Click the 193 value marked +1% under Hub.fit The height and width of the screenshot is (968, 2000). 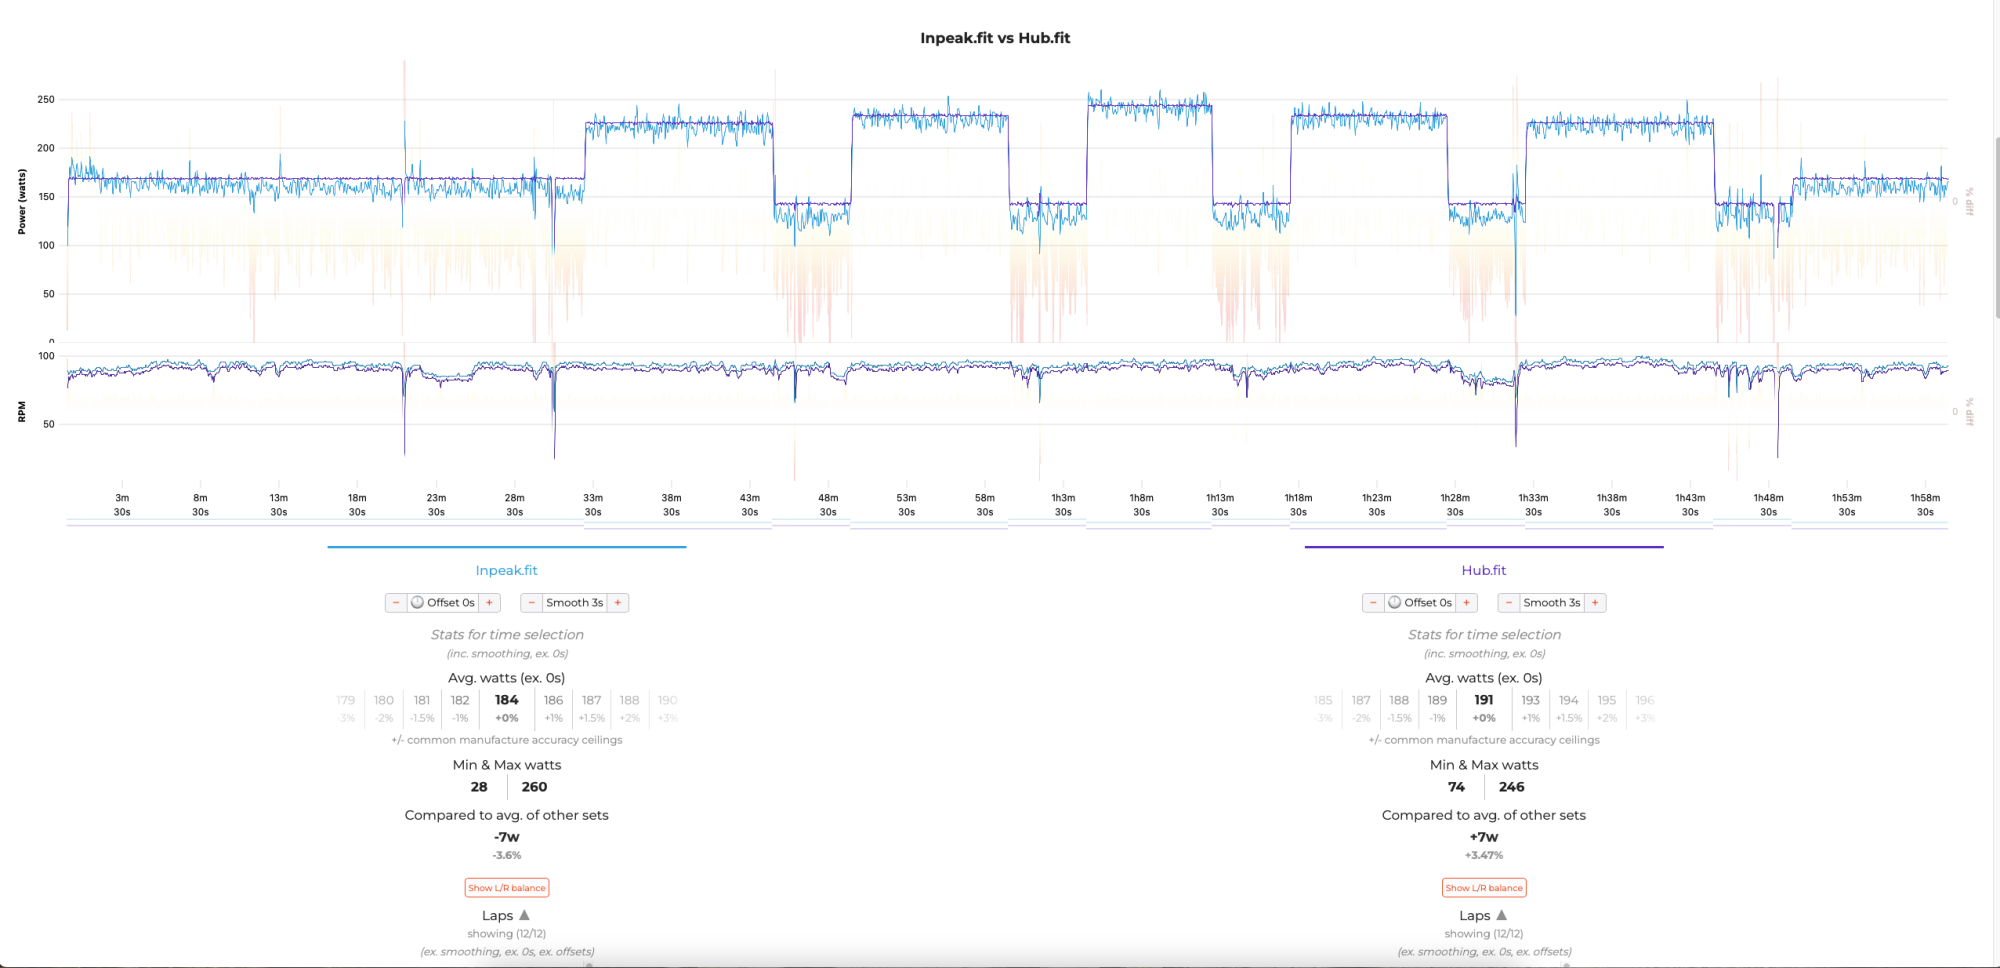point(1530,701)
